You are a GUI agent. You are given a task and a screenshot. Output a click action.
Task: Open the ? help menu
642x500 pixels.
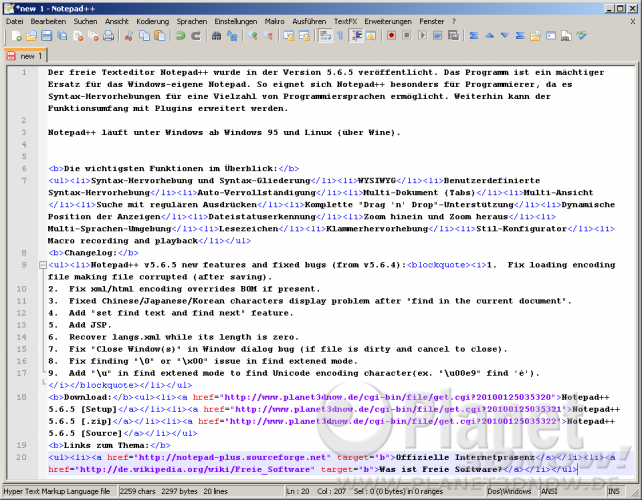pos(454,21)
